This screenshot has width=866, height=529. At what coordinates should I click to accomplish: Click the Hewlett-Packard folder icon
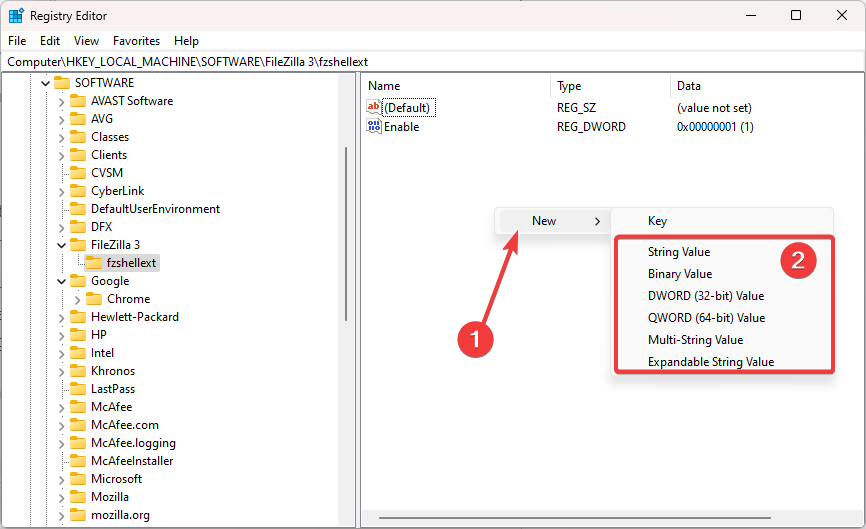(78, 317)
